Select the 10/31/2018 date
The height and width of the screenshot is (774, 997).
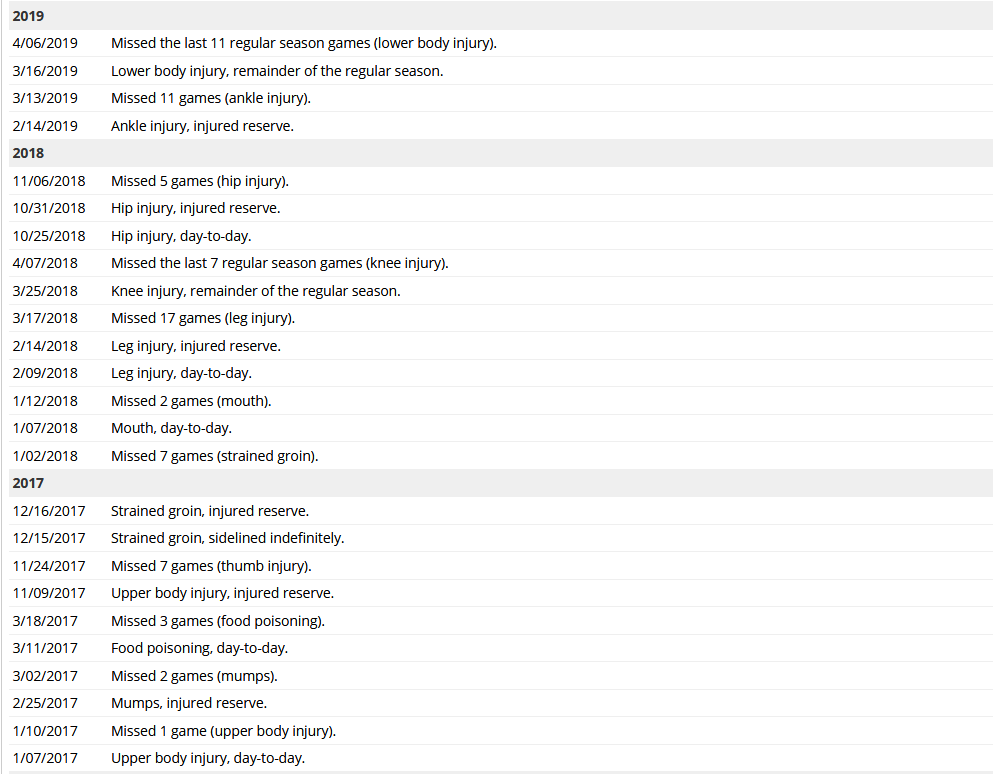[49, 209]
